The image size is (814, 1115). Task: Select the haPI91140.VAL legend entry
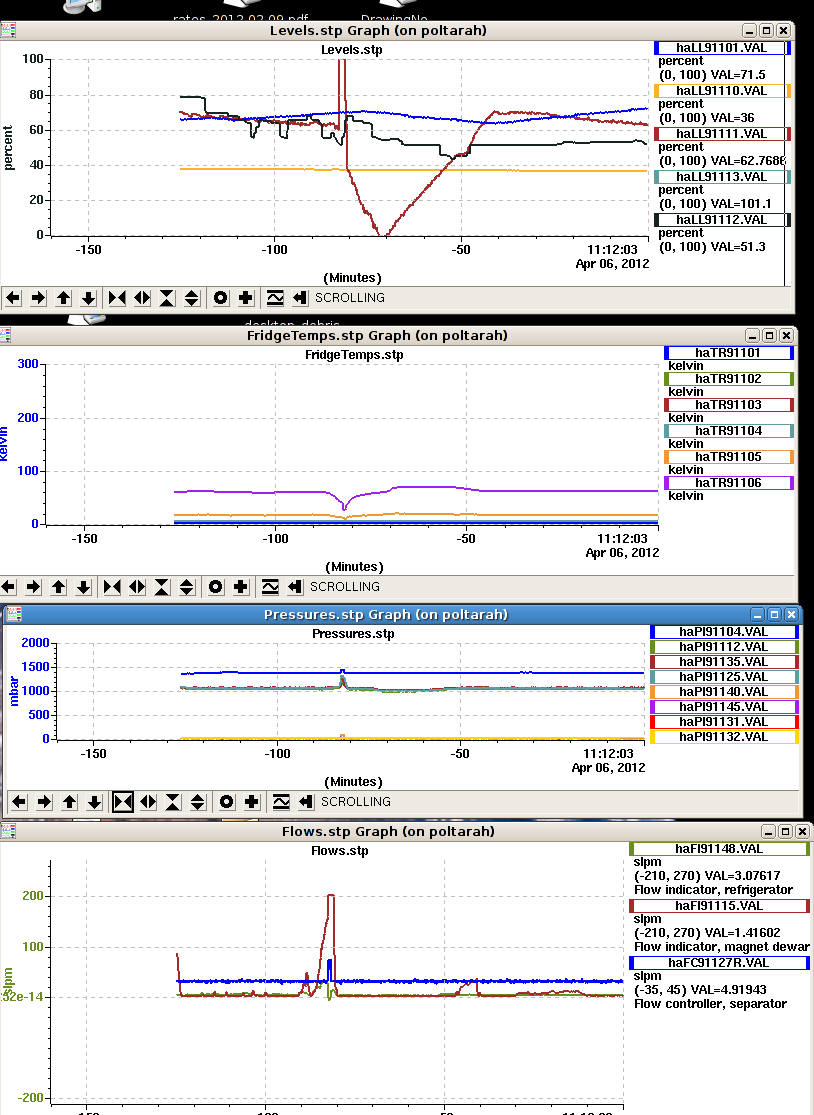tap(724, 692)
